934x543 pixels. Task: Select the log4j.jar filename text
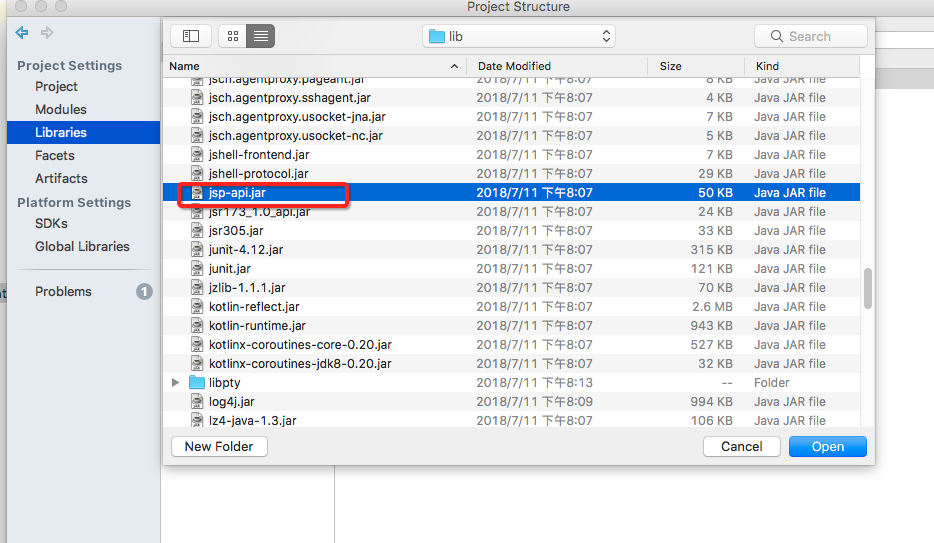(x=232, y=402)
